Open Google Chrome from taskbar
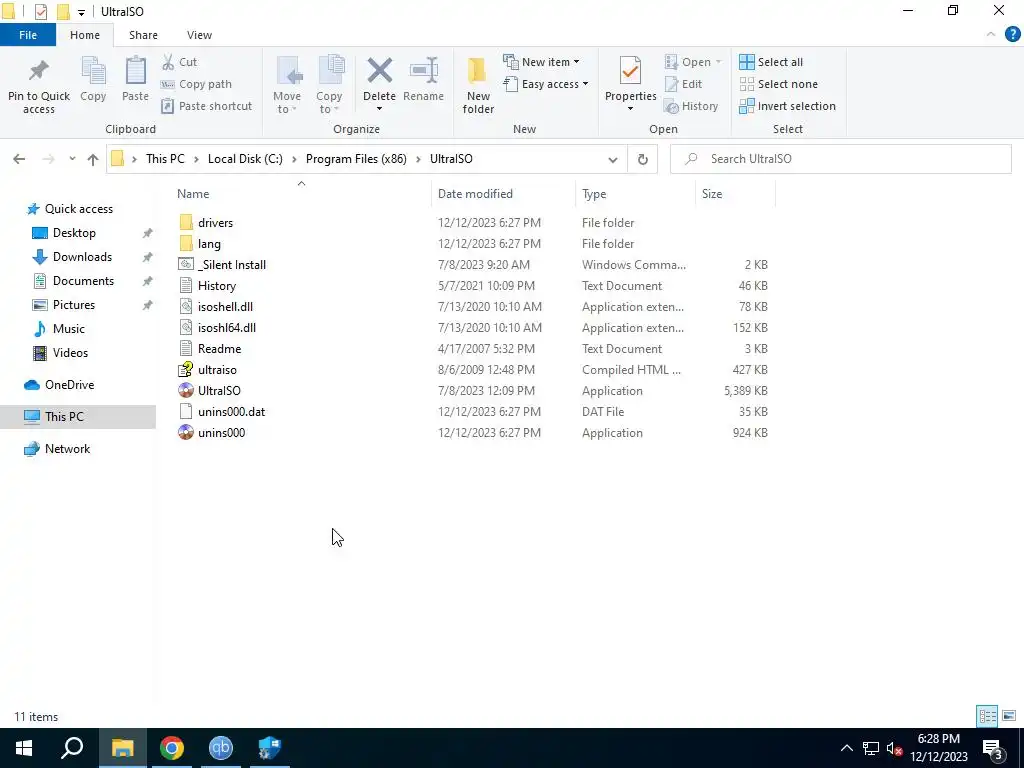The image size is (1024, 768). pyautogui.click(x=172, y=748)
